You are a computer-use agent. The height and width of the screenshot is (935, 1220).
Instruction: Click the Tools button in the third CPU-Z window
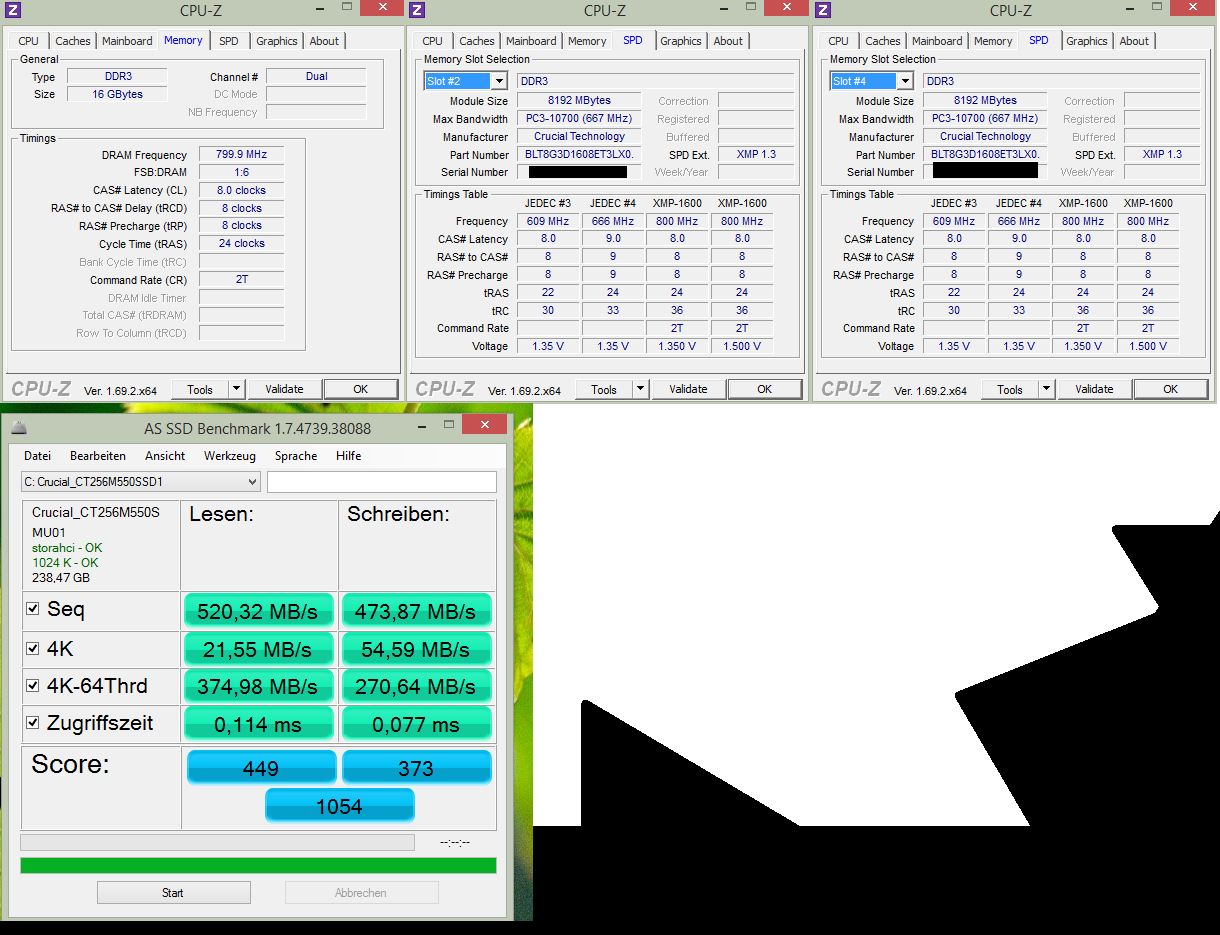[x=1010, y=389]
